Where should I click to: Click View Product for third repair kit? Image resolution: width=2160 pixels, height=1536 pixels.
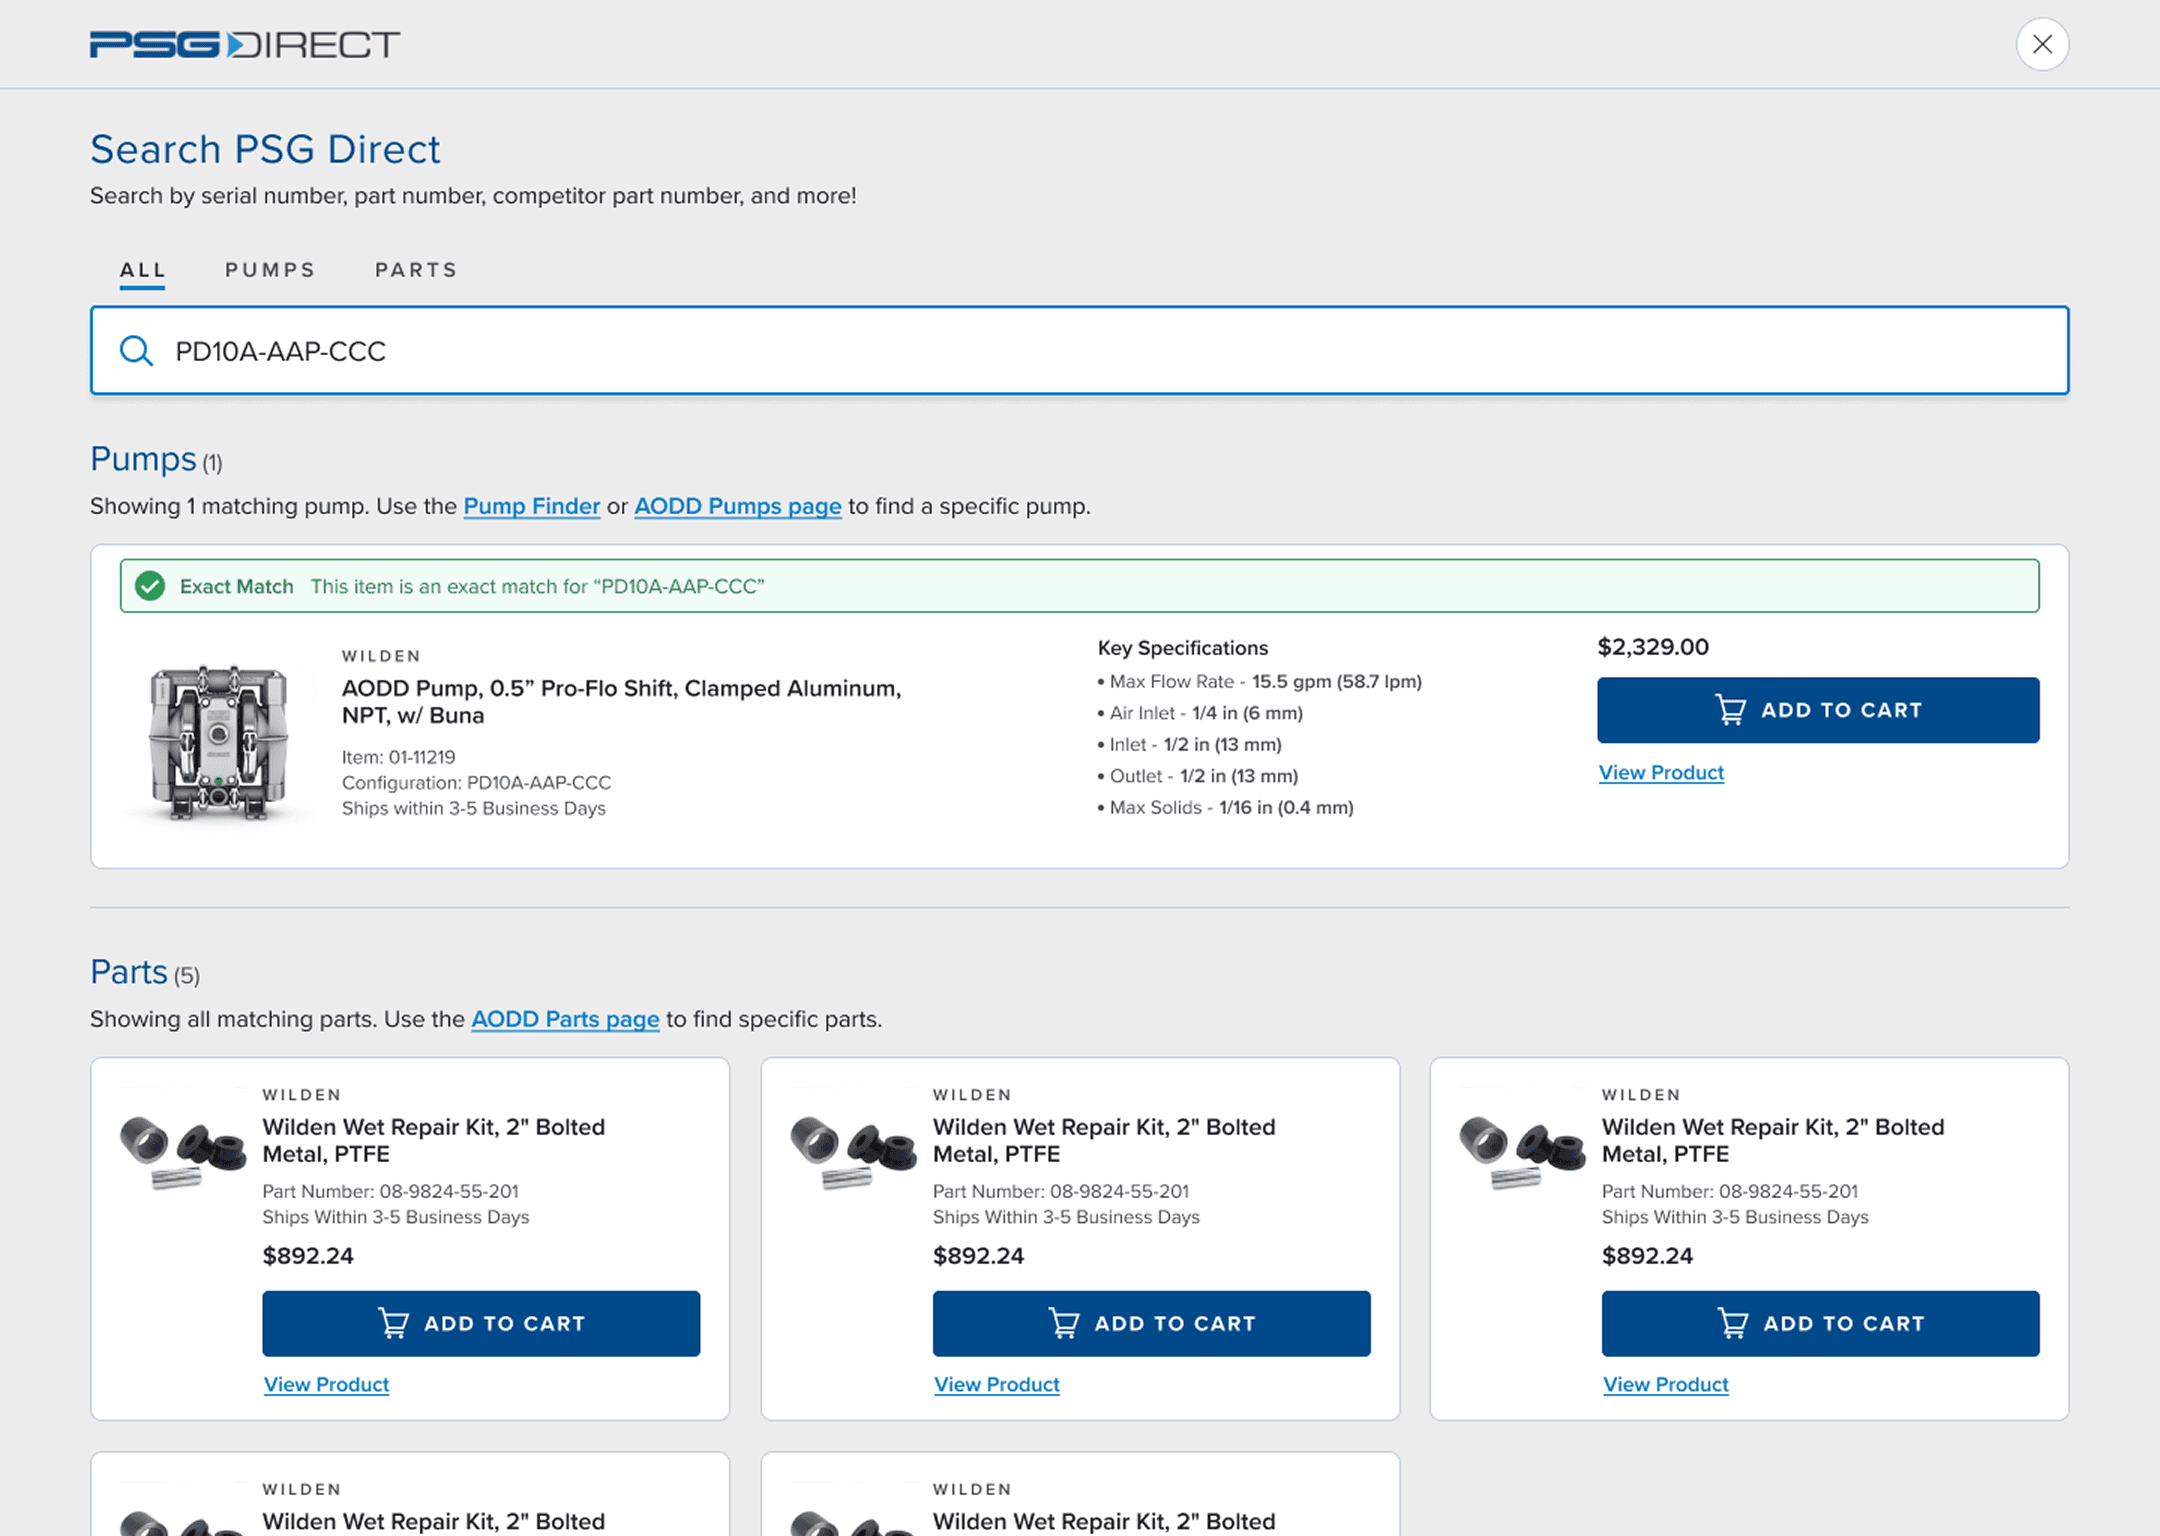coord(1665,1385)
